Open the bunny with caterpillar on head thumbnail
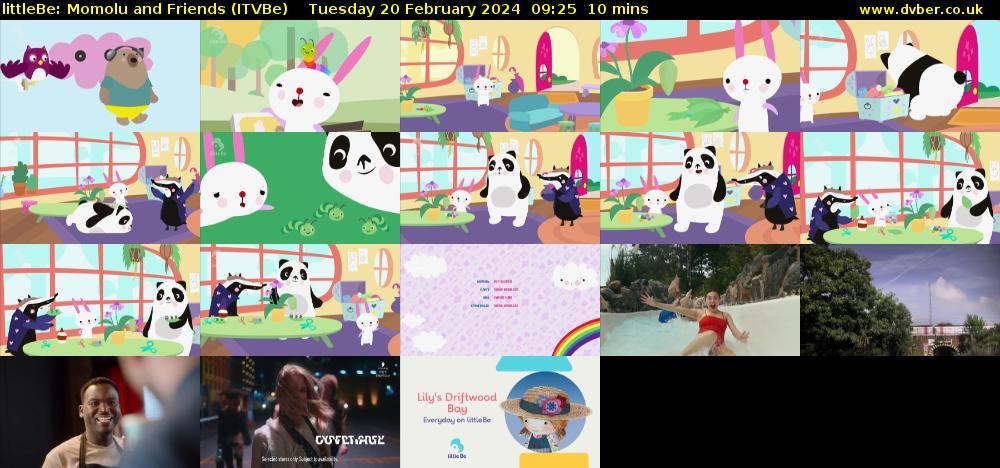 [300, 75]
